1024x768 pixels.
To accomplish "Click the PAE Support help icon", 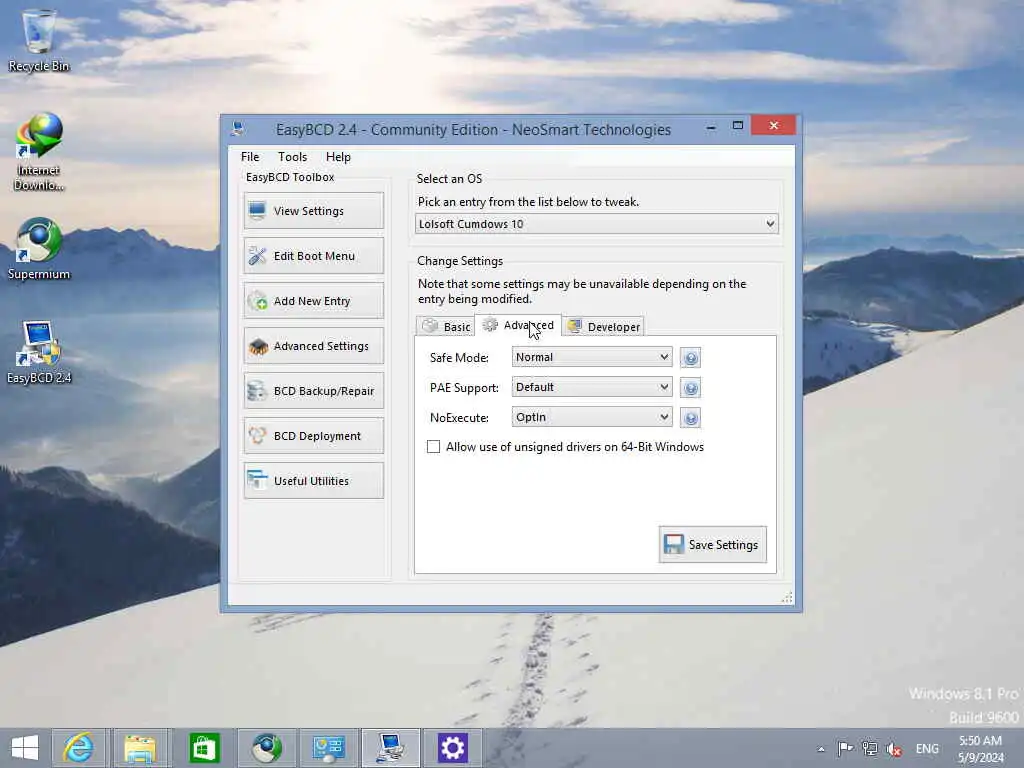I will [690, 388].
